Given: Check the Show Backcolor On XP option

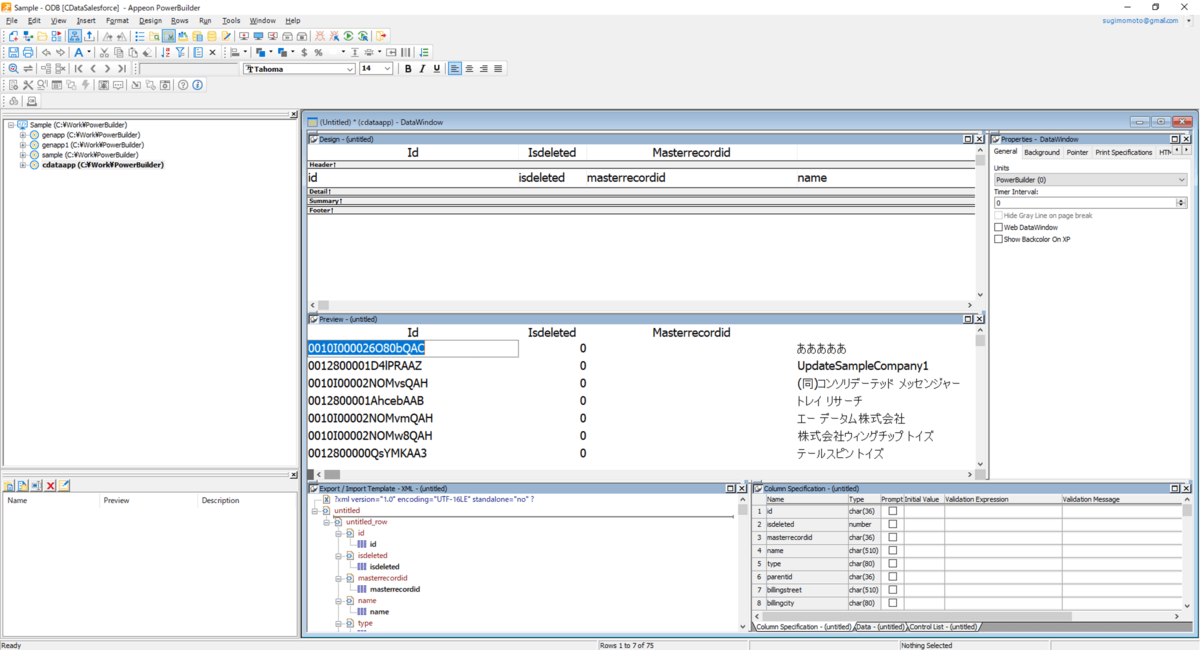Looking at the screenshot, I should point(998,240).
